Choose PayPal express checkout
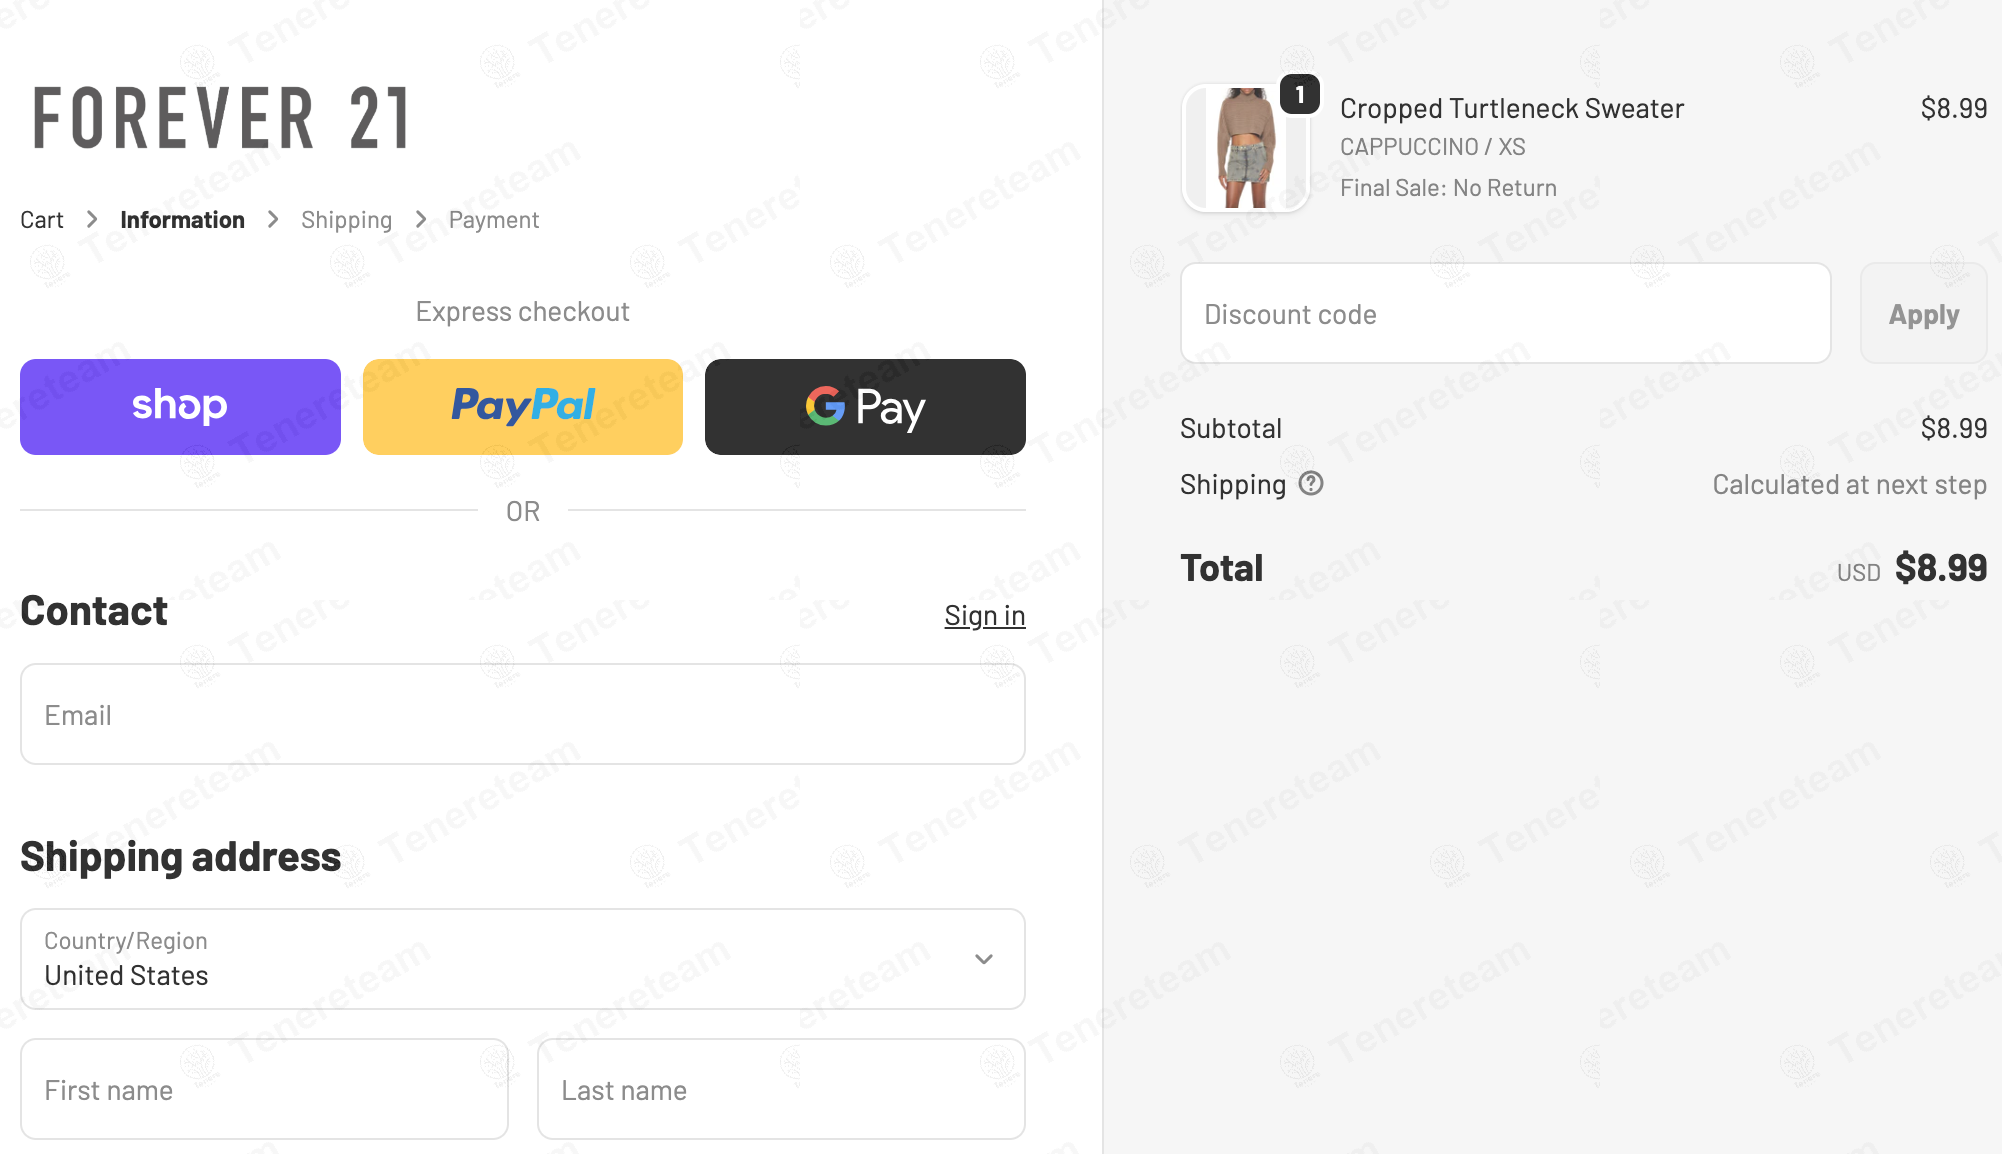 click(523, 407)
